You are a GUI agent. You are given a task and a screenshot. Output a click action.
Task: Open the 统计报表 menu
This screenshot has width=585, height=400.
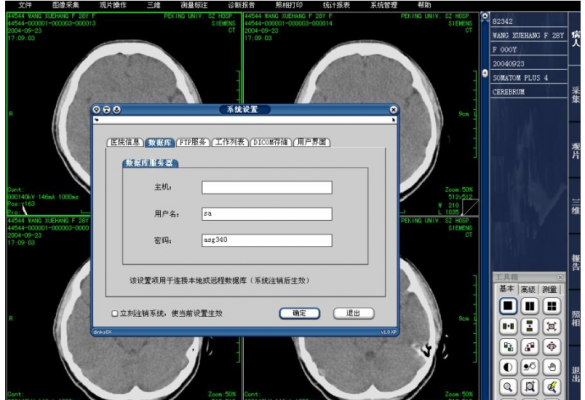(336, 5)
